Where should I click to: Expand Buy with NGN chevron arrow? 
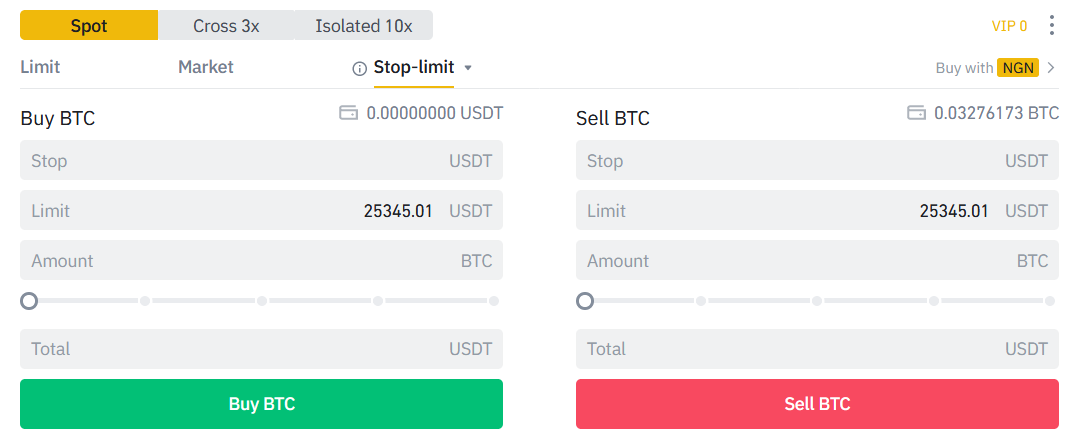click(x=1051, y=68)
